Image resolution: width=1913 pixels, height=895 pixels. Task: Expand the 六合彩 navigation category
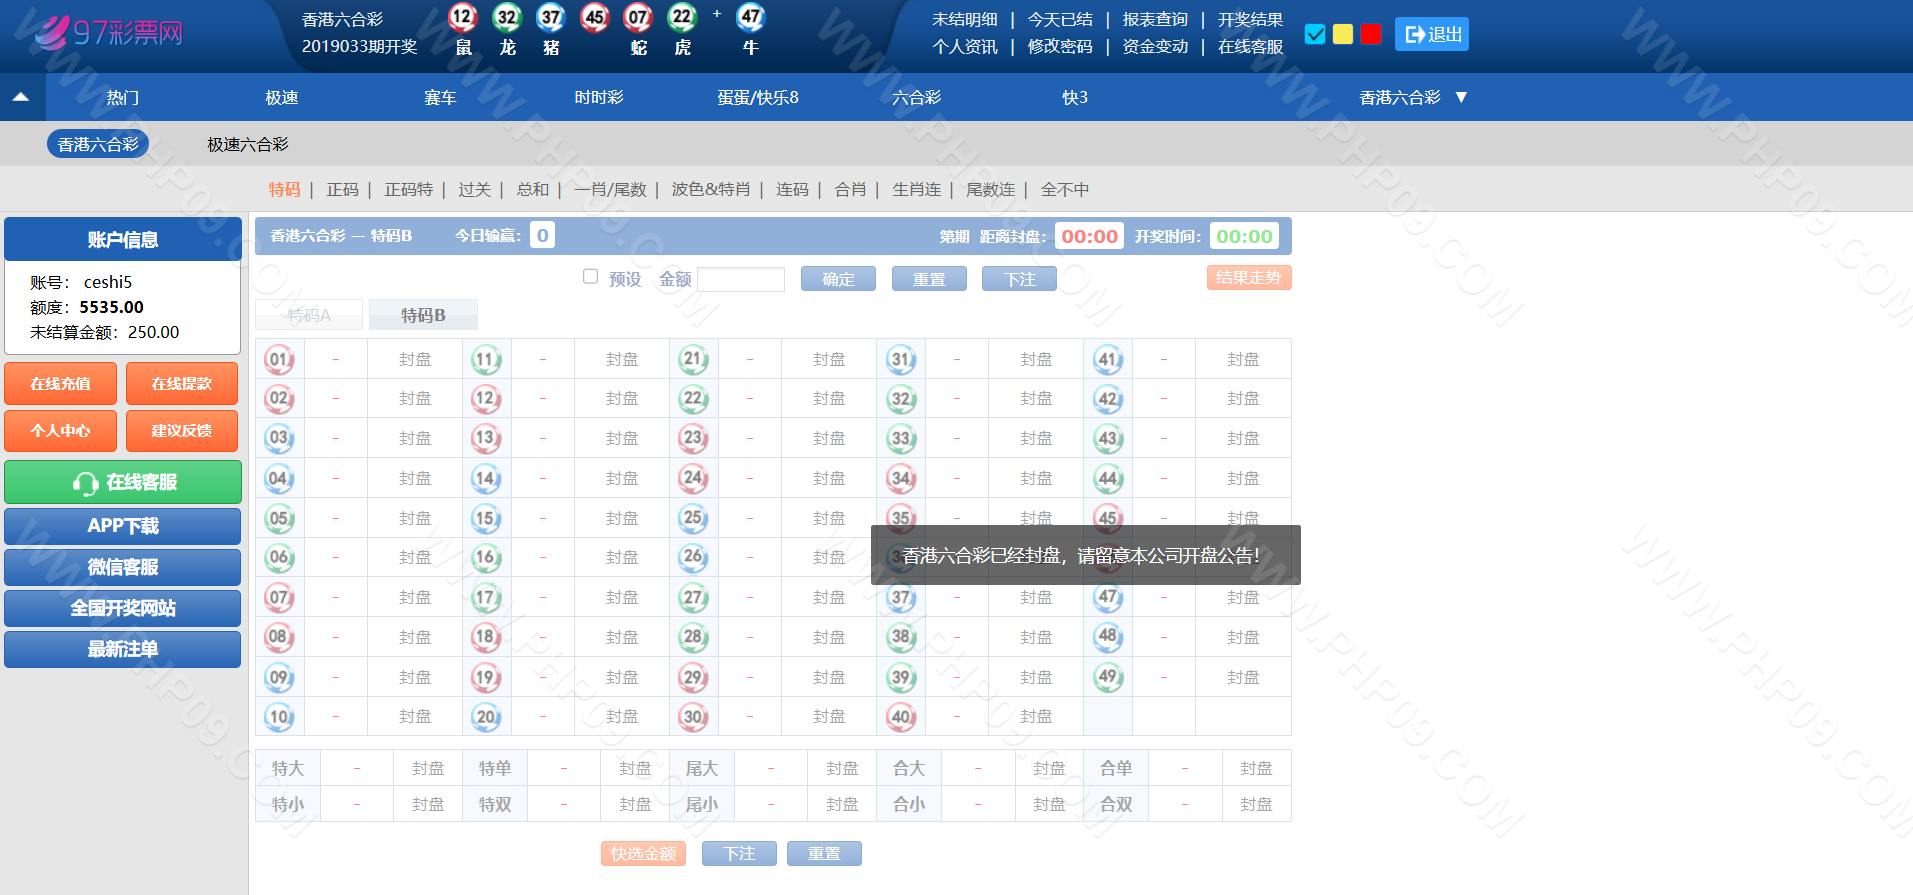click(916, 97)
